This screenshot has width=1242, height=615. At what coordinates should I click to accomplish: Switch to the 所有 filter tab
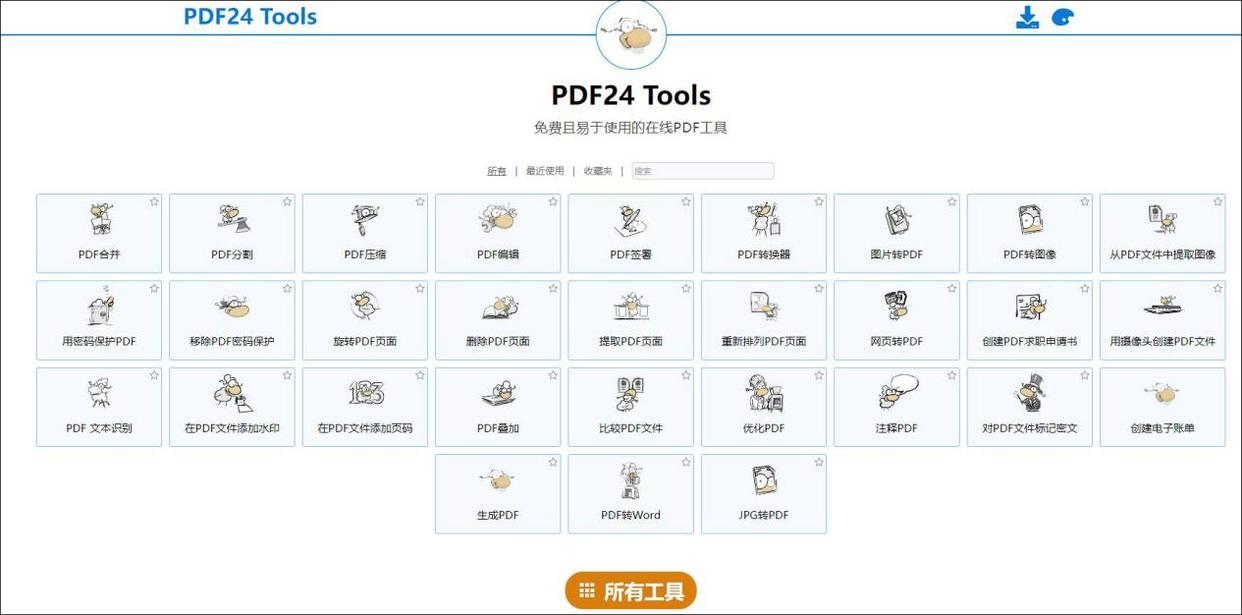(497, 171)
